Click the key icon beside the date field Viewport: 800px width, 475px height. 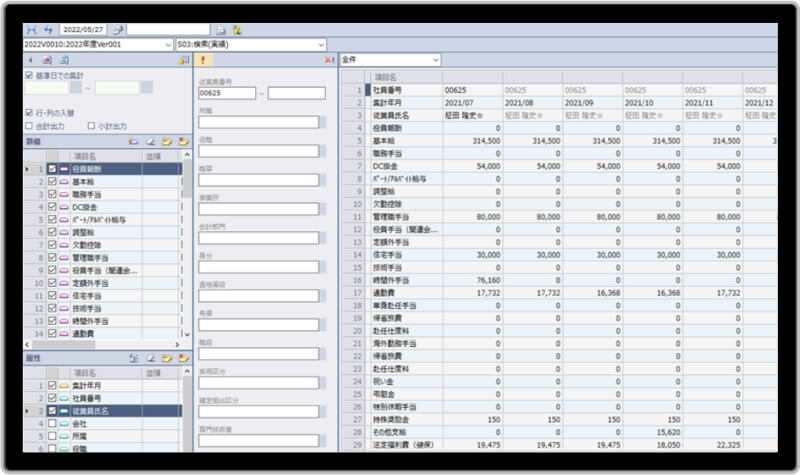(x=119, y=30)
